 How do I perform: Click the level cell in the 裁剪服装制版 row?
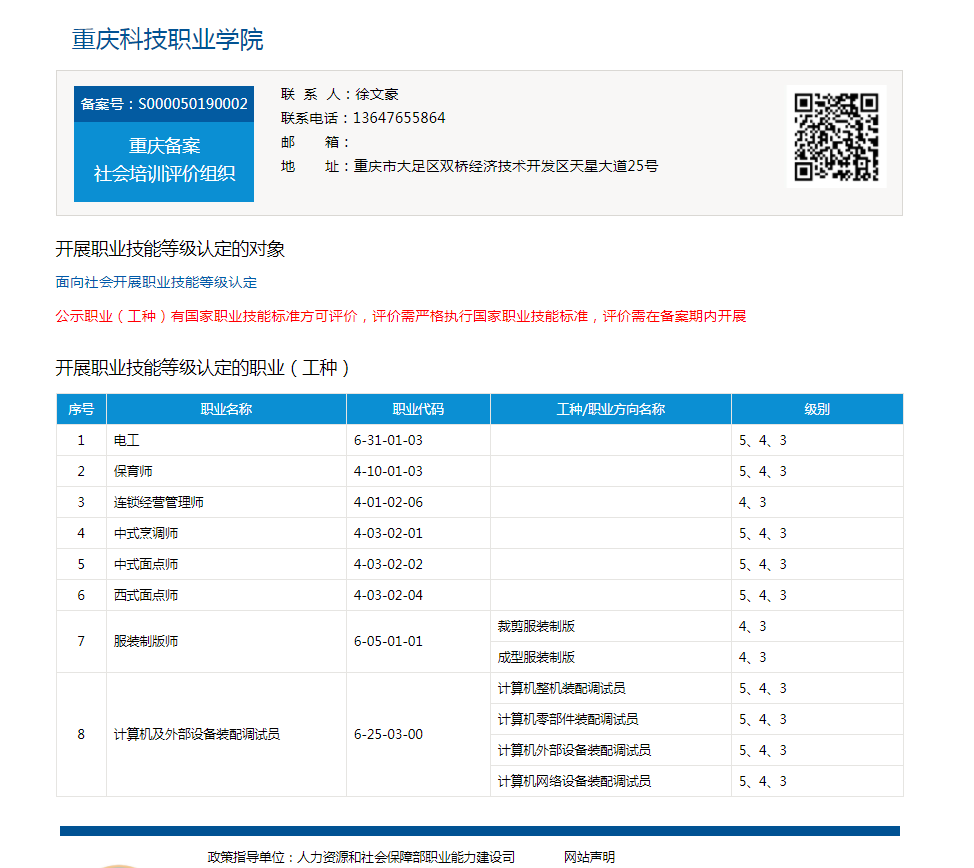point(817,626)
